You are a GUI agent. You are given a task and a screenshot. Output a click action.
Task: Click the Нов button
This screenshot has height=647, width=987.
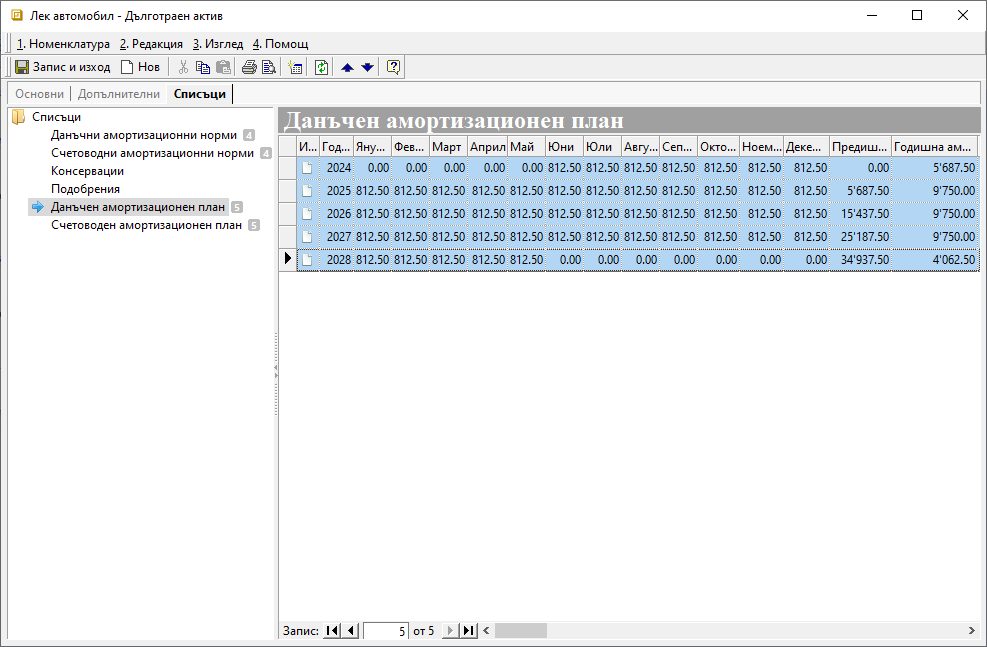click(140, 67)
